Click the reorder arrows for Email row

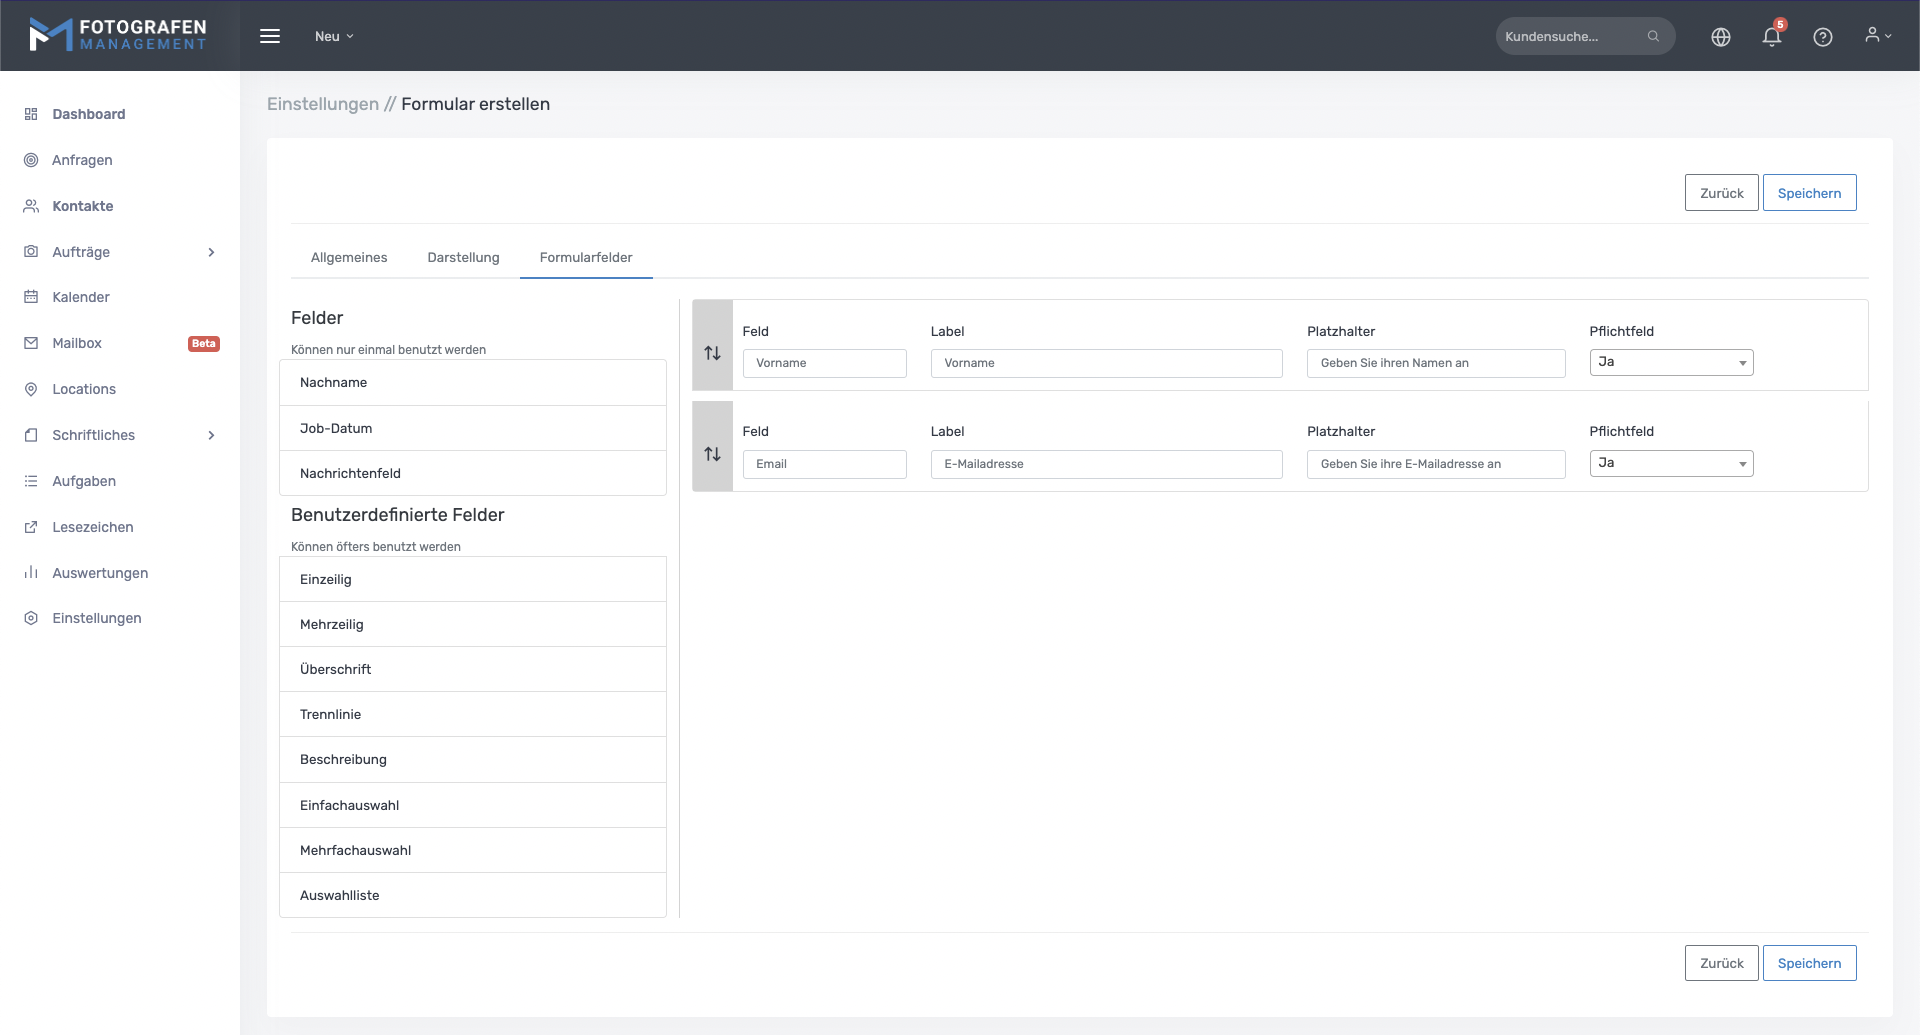712,454
